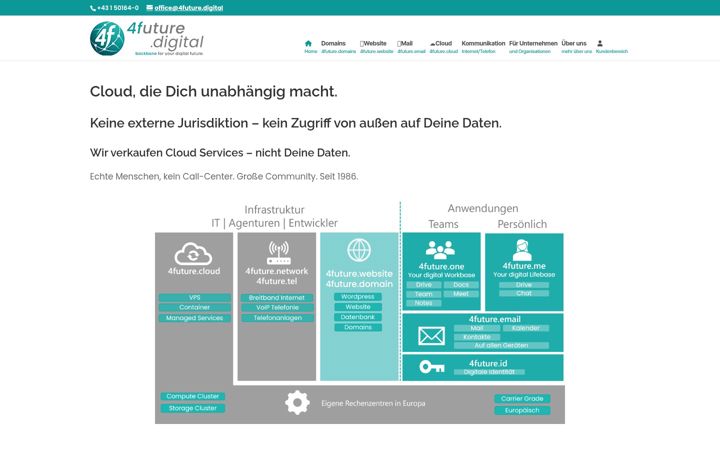
Task: Select the Kalender label in 4future.email
Action: click(526, 328)
